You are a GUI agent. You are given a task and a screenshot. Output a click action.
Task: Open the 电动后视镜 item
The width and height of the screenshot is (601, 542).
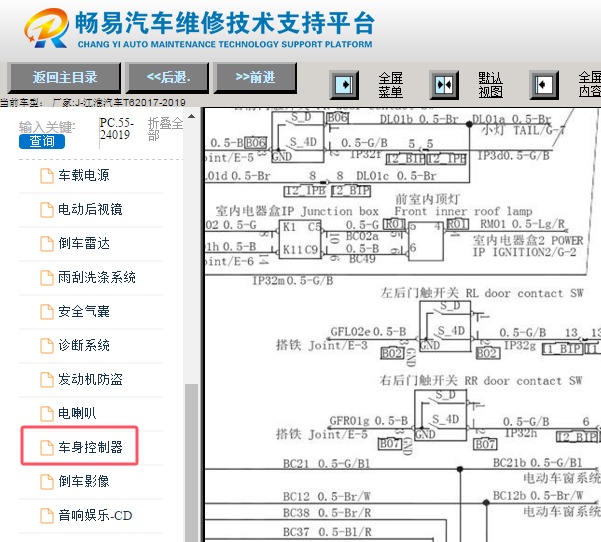pyautogui.click(x=90, y=209)
